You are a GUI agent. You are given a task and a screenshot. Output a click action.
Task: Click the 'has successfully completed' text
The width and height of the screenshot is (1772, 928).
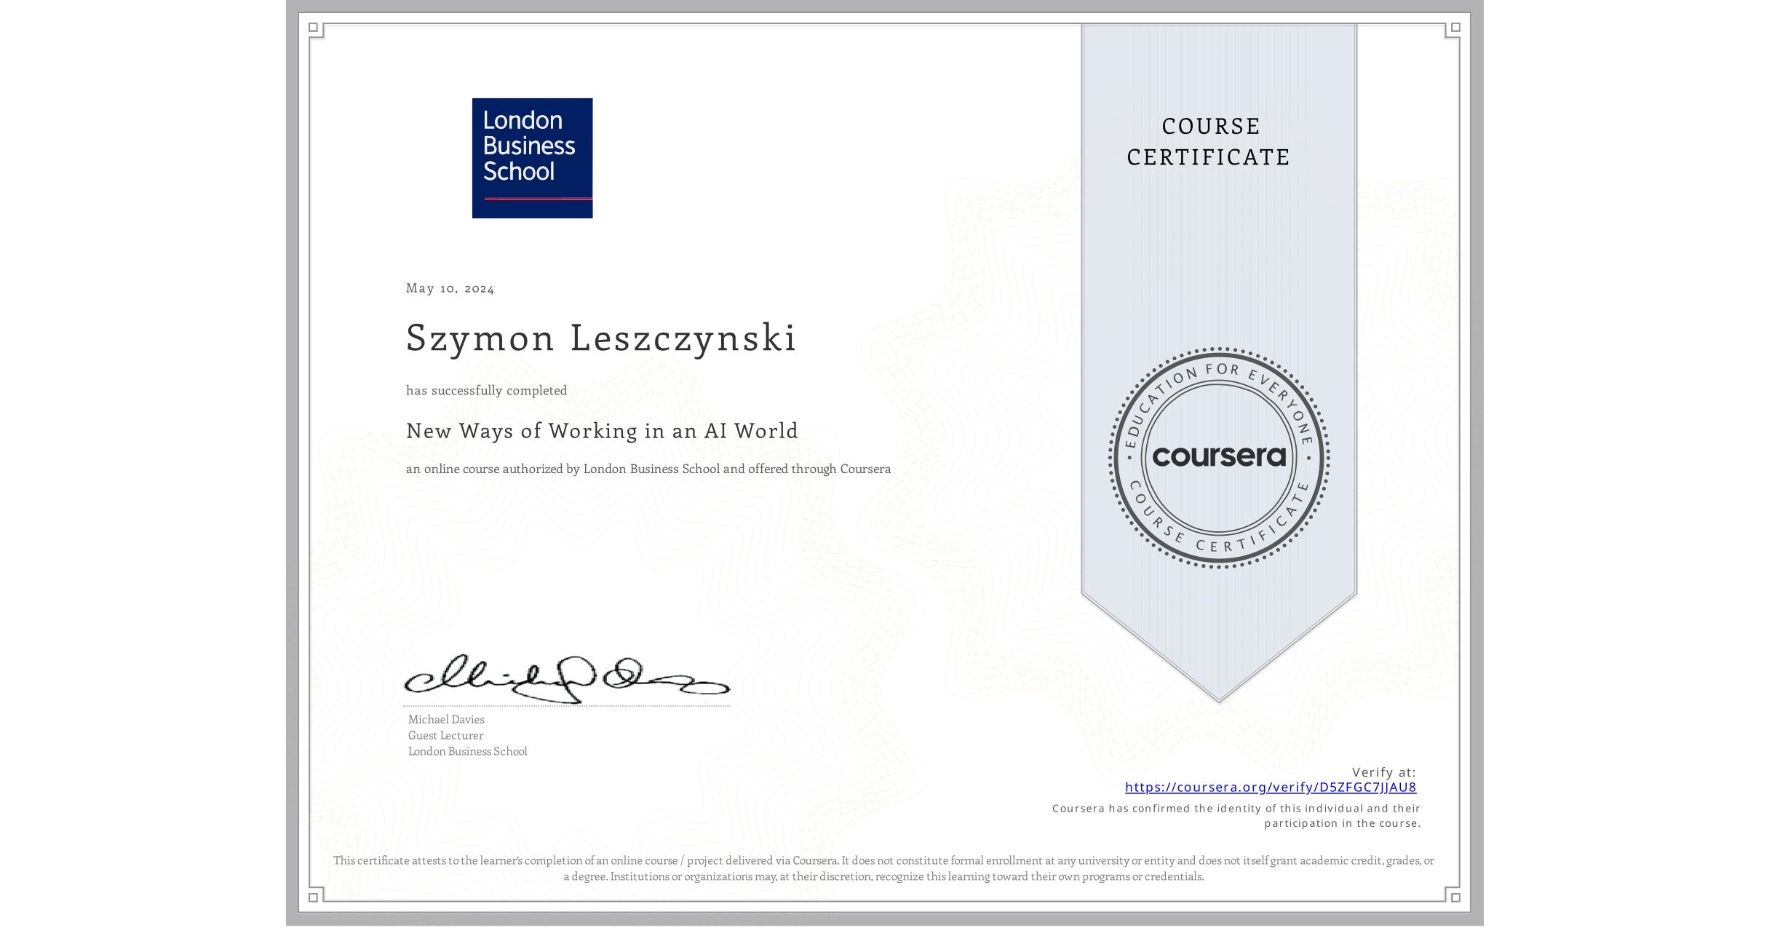pyautogui.click(x=486, y=390)
